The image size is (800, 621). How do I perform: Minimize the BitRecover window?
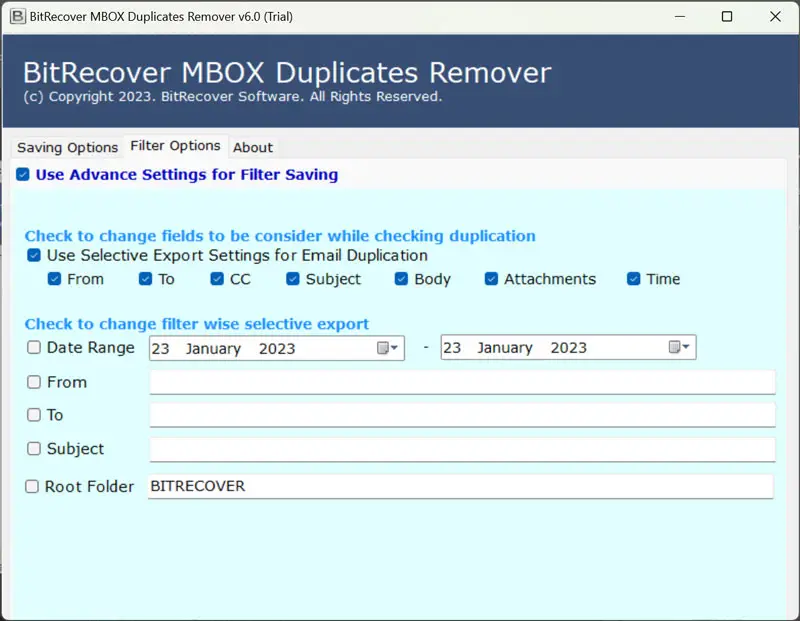pyautogui.click(x=680, y=16)
